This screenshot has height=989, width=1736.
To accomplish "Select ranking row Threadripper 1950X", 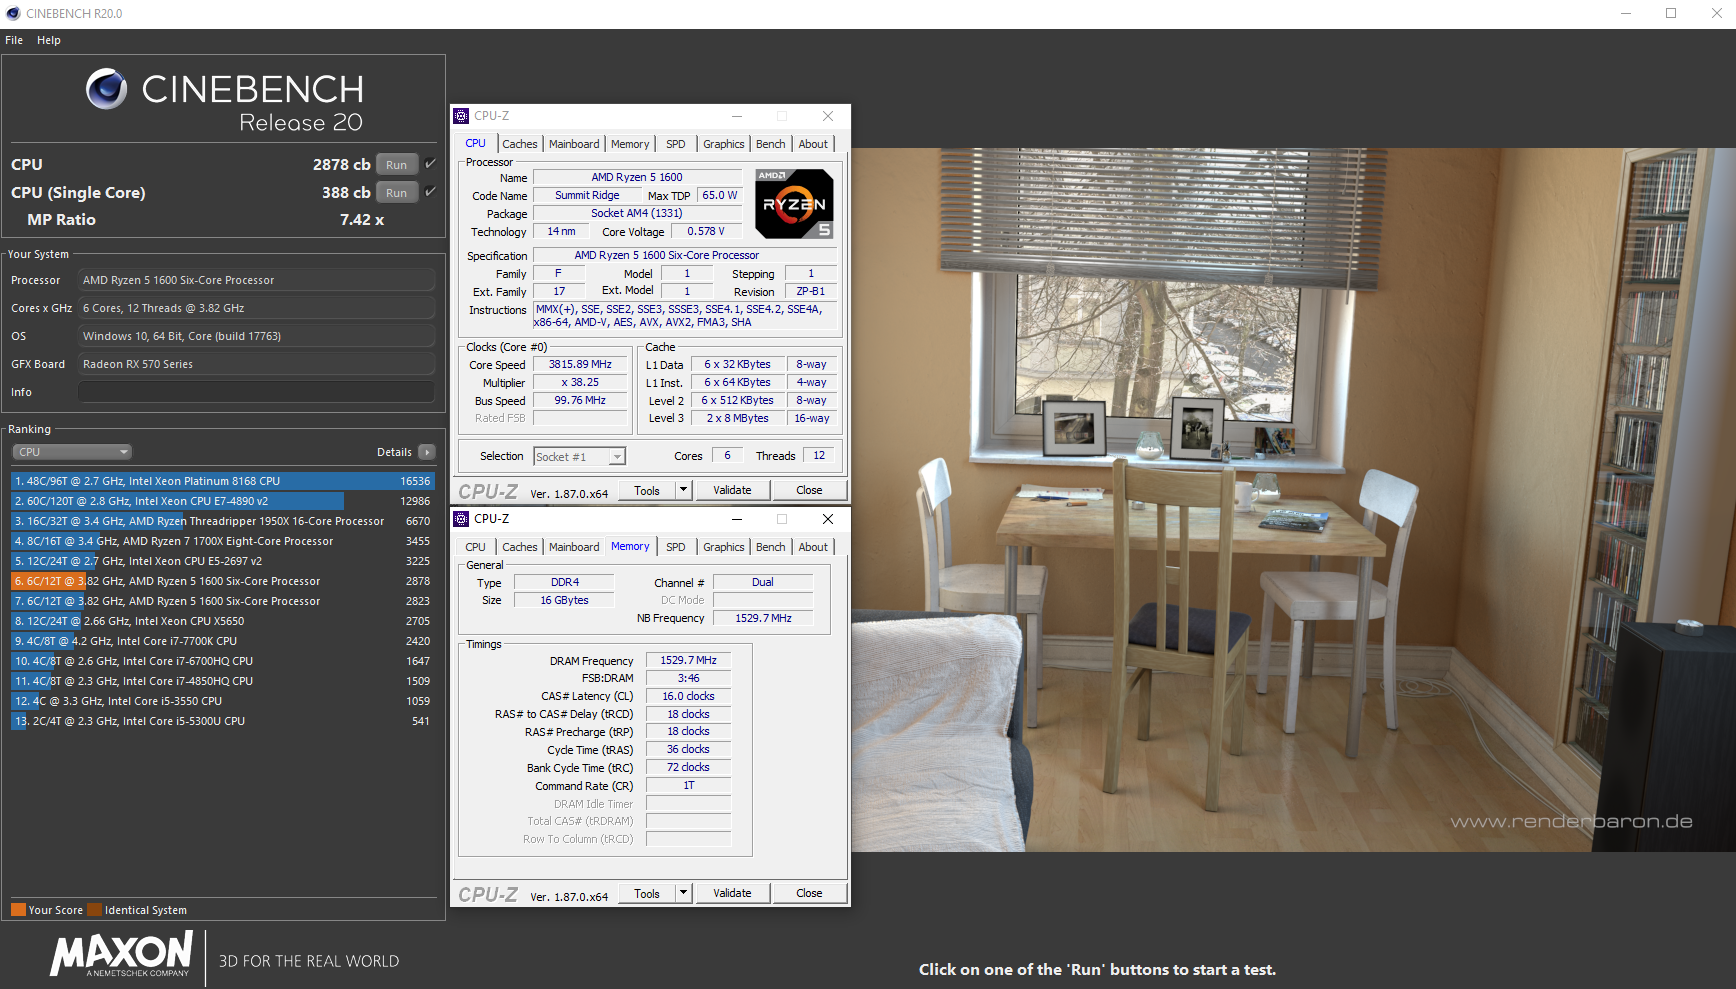I will 223,521.
